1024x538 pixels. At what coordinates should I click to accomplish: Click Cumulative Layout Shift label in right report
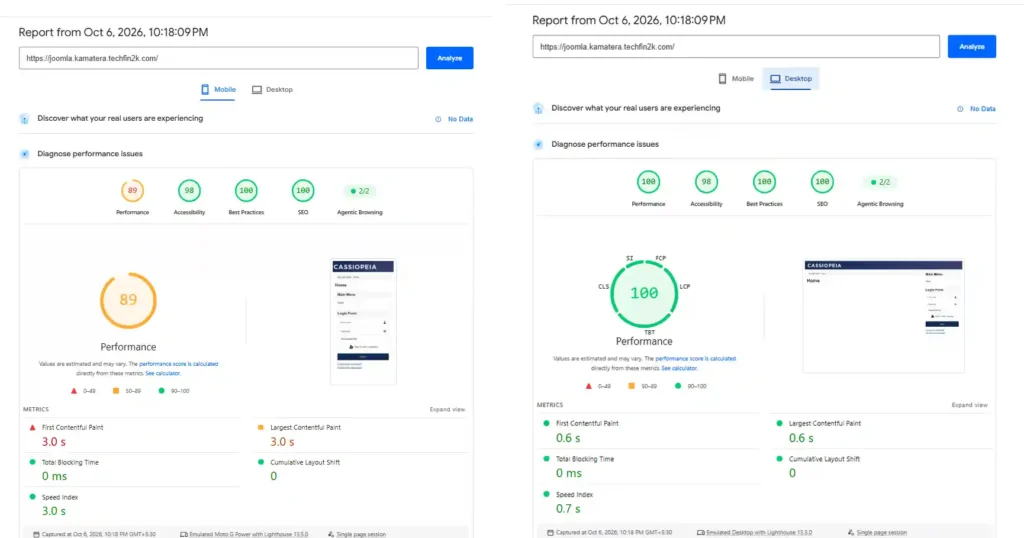click(x=824, y=459)
